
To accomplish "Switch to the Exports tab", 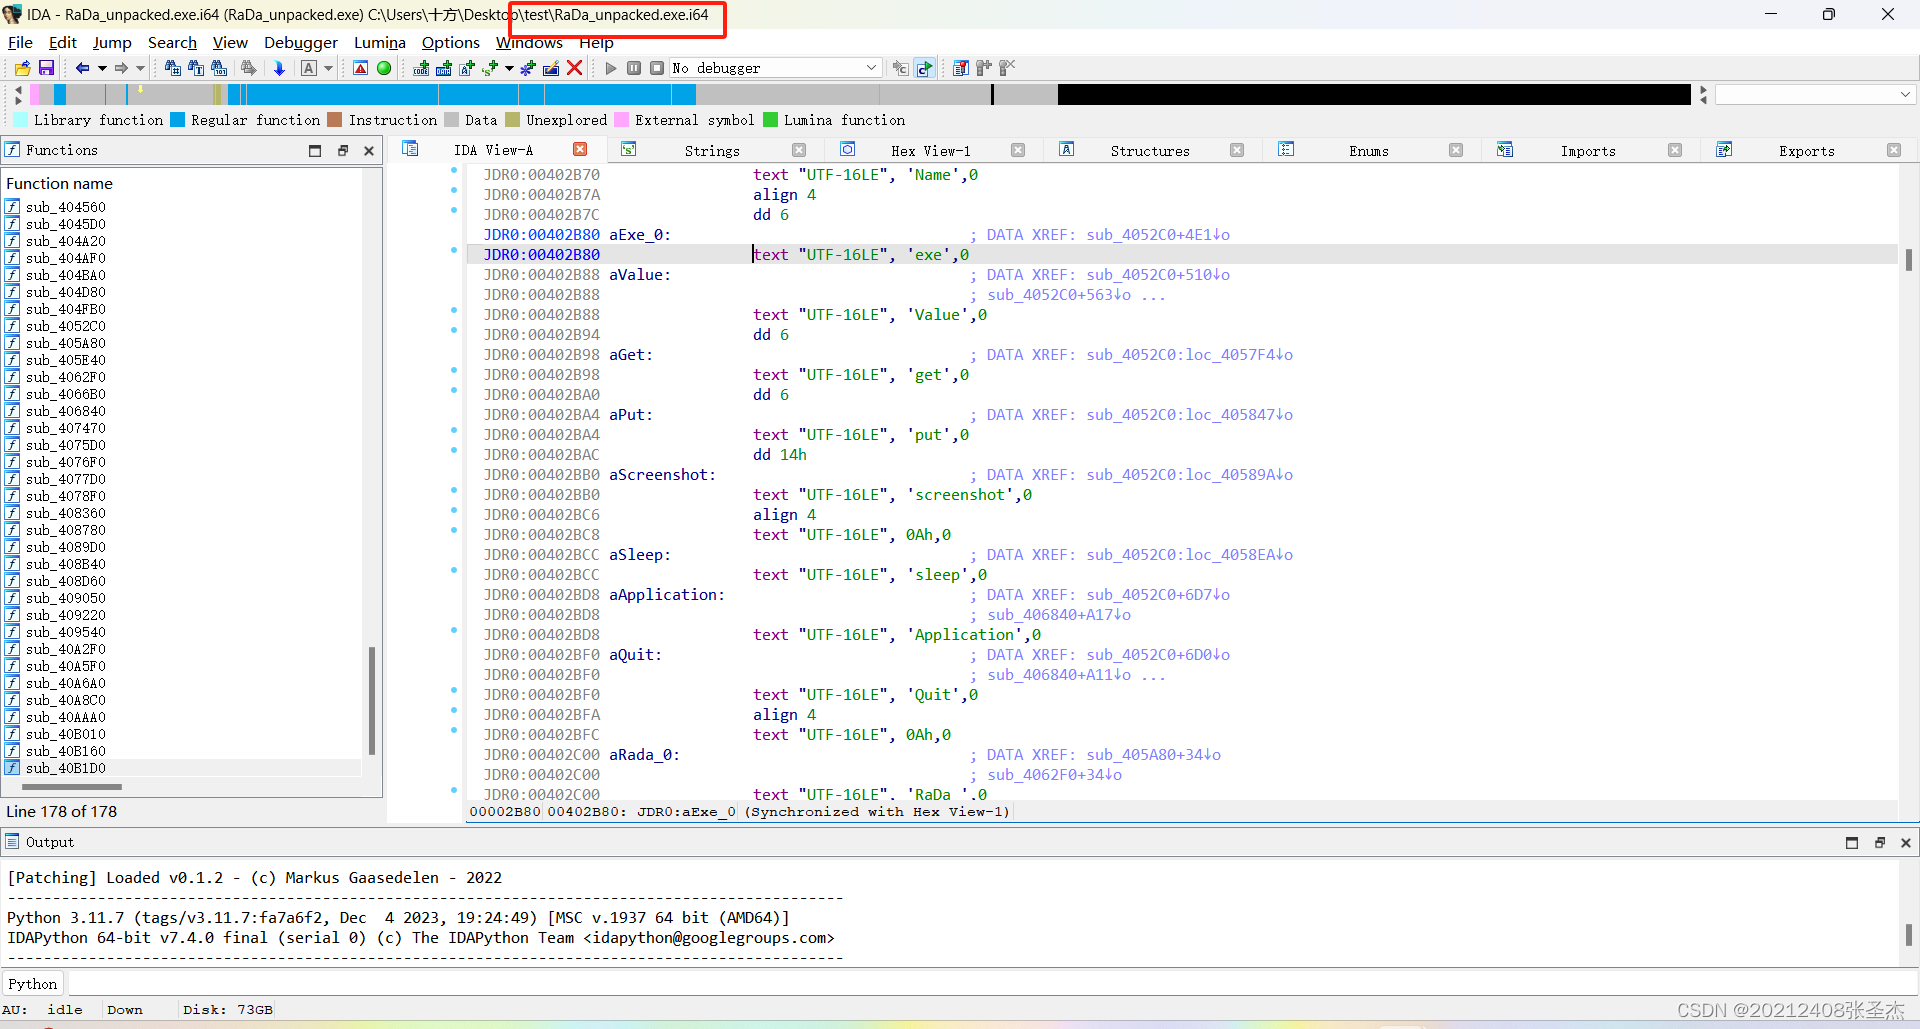I will pos(1807,151).
